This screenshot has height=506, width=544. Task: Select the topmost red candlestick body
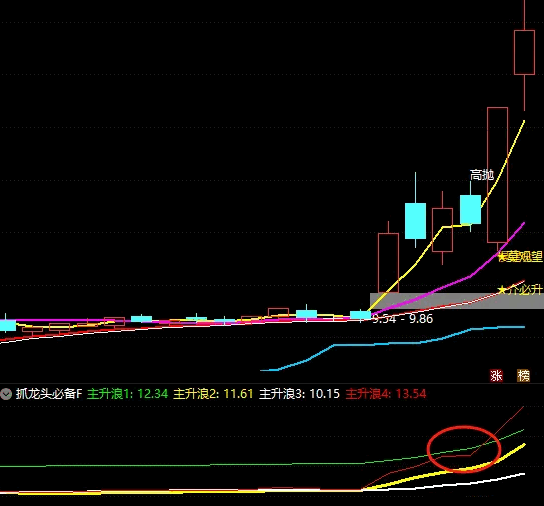pos(524,52)
